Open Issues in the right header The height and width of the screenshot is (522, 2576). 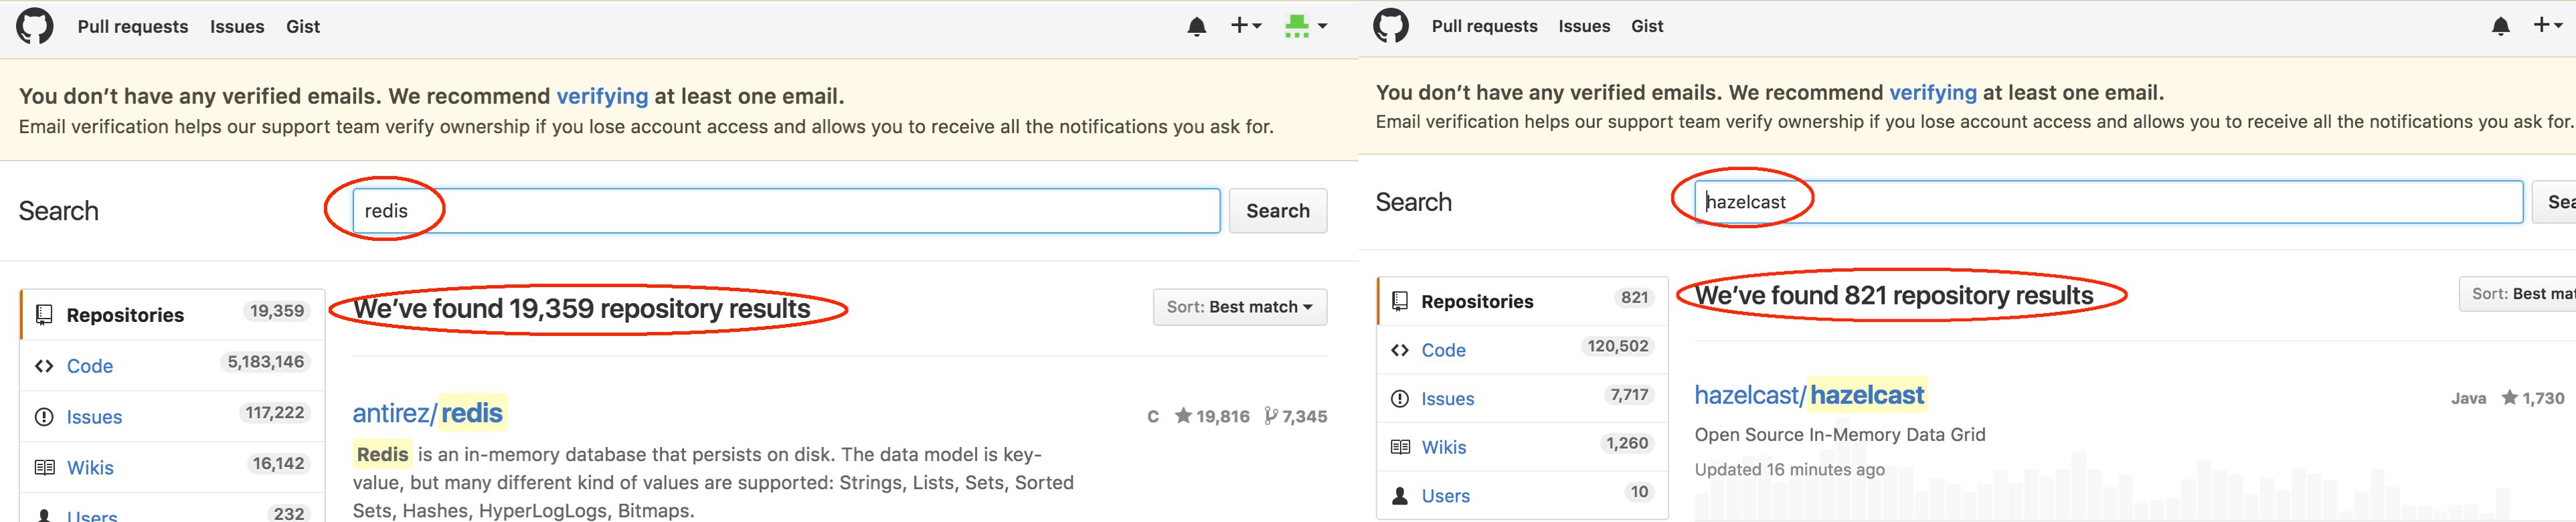pos(1584,26)
